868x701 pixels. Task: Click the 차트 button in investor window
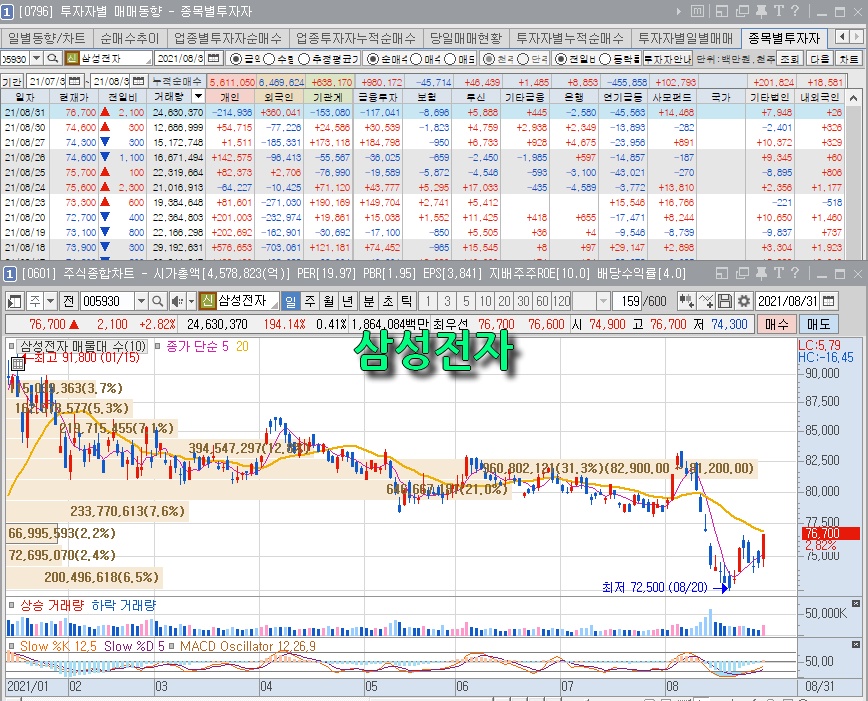[848, 59]
